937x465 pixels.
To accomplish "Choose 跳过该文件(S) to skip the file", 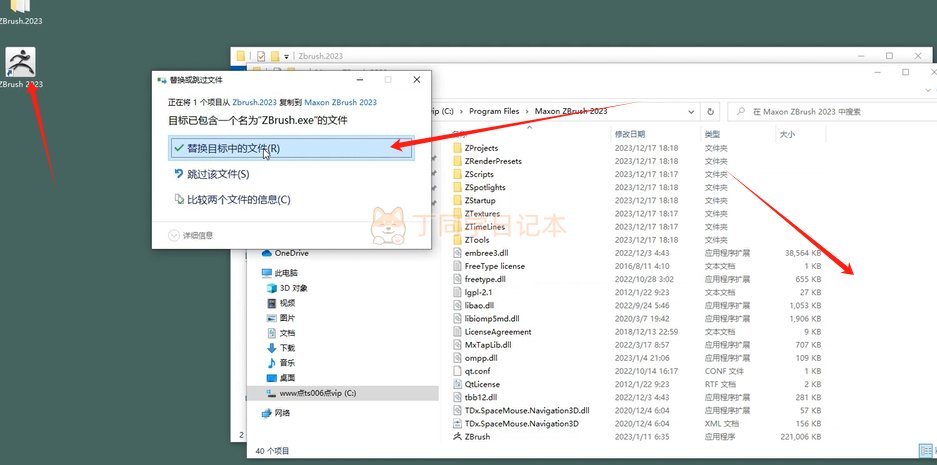I will pyautogui.click(x=218, y=174).
